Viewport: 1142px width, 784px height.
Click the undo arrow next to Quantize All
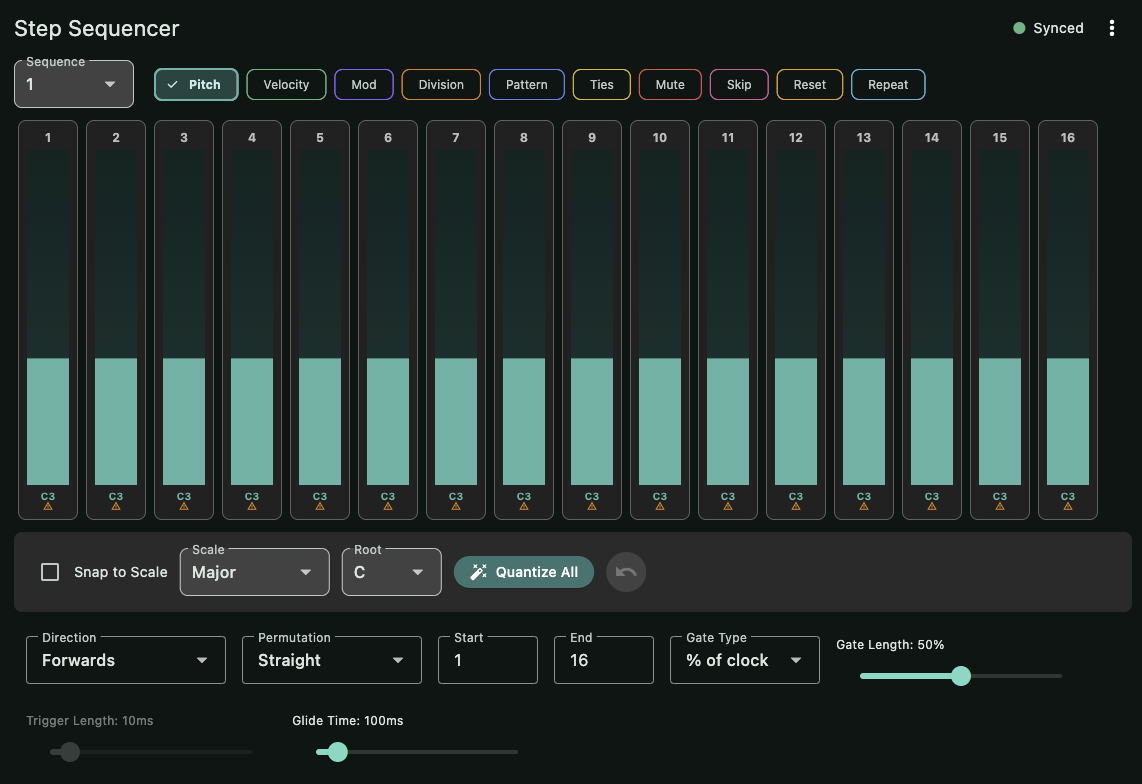point(626,571)
